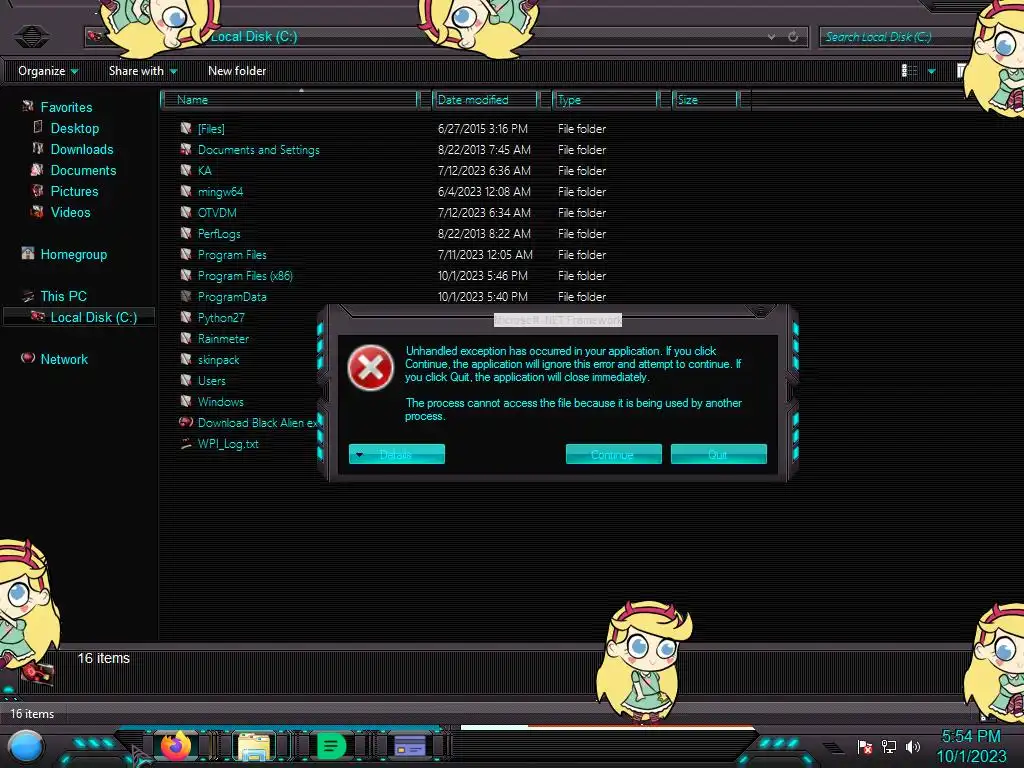Screen dimensions: 1024x768
Task: Select the PerfLogs folder name
Action: pyautogui.click(x=219, y=234)
